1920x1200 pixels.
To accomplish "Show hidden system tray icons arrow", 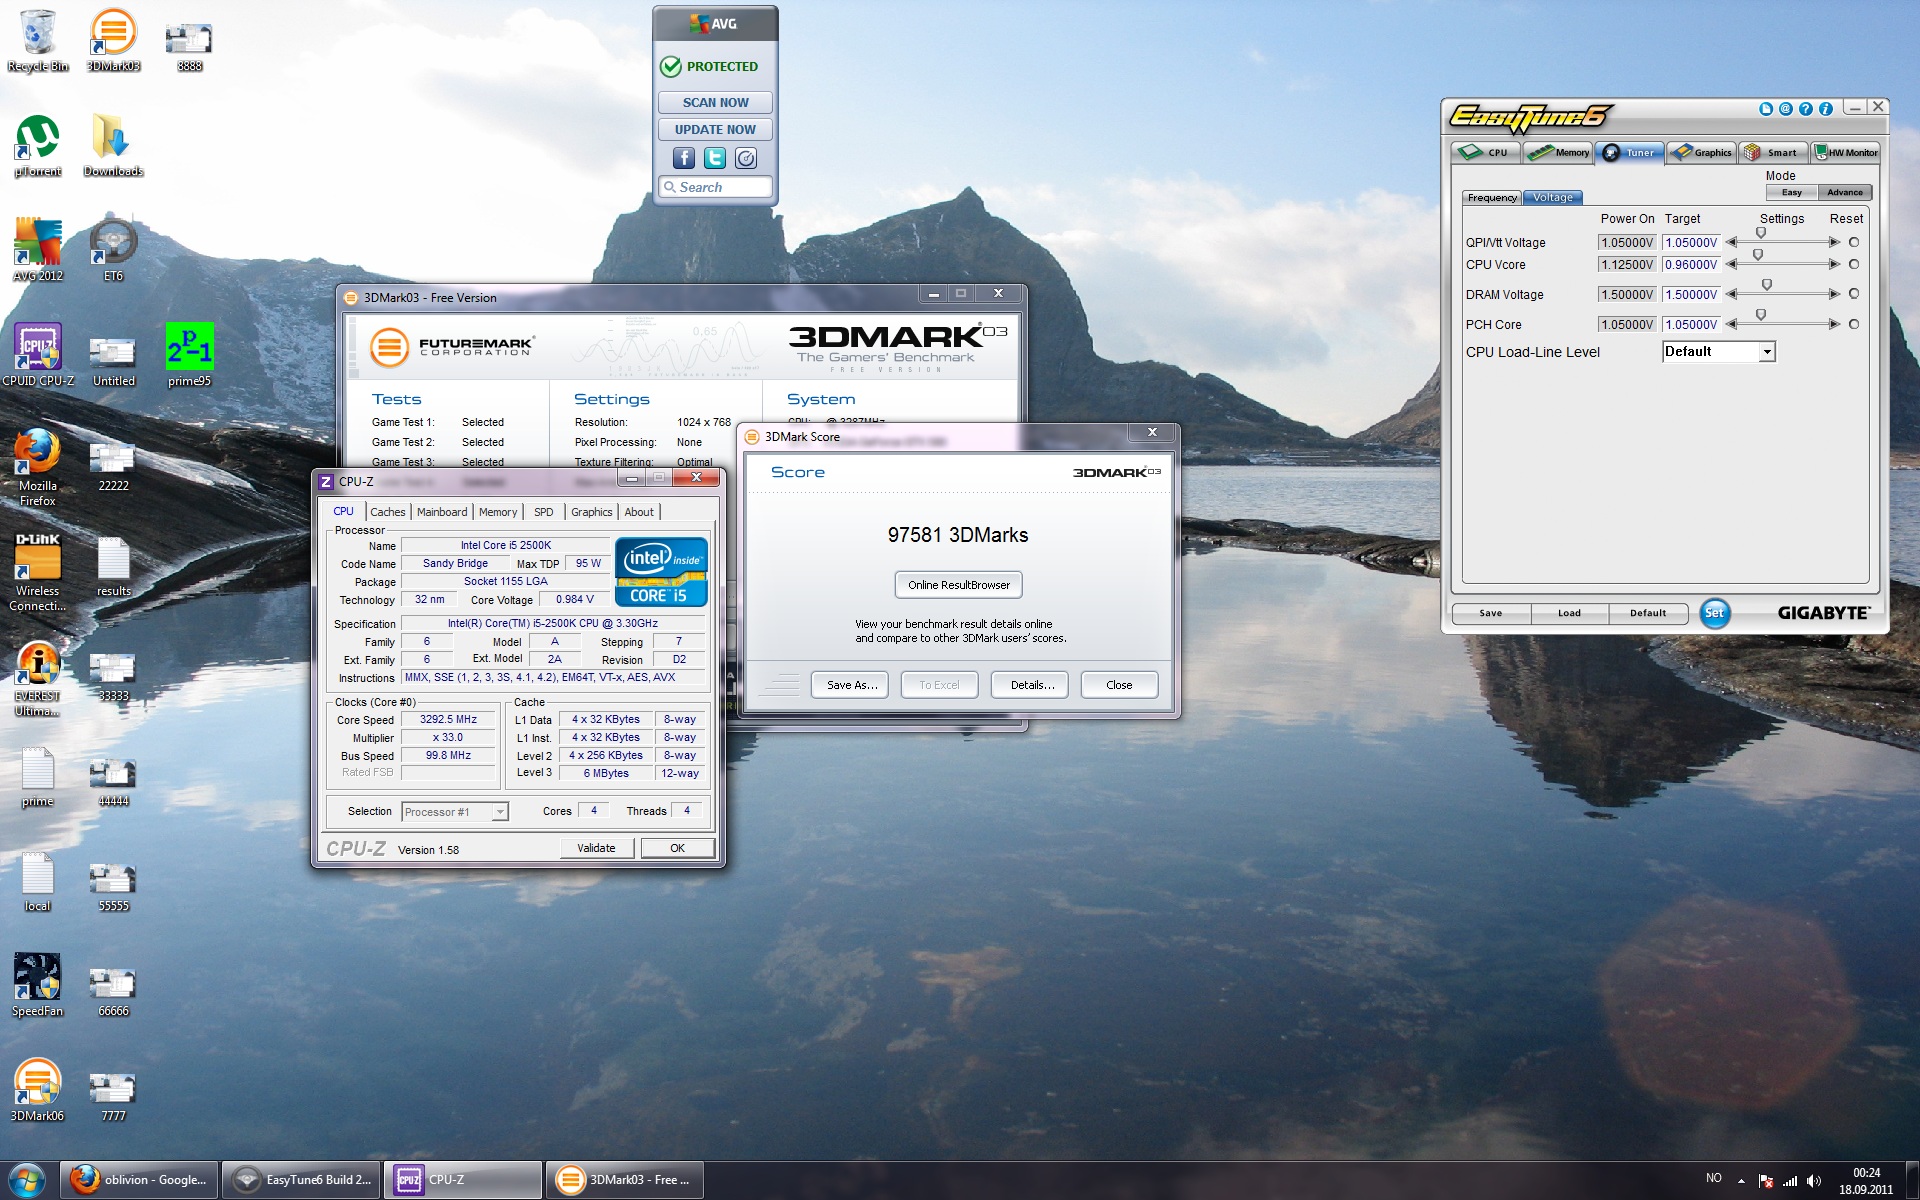I will (x=1741, y=1181).
